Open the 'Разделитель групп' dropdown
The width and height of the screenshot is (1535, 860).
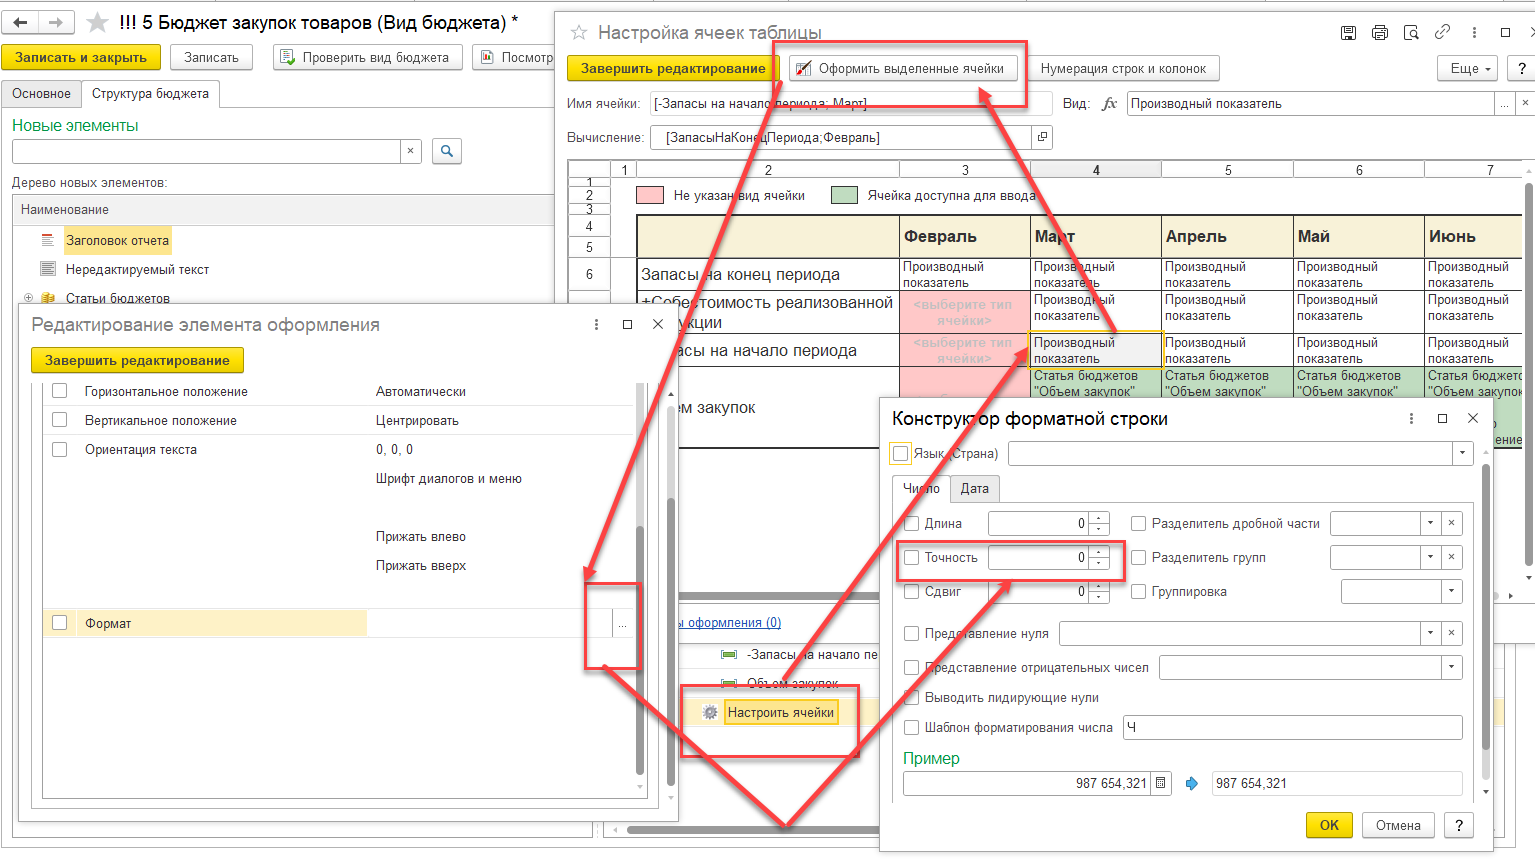click(1431, 557)
